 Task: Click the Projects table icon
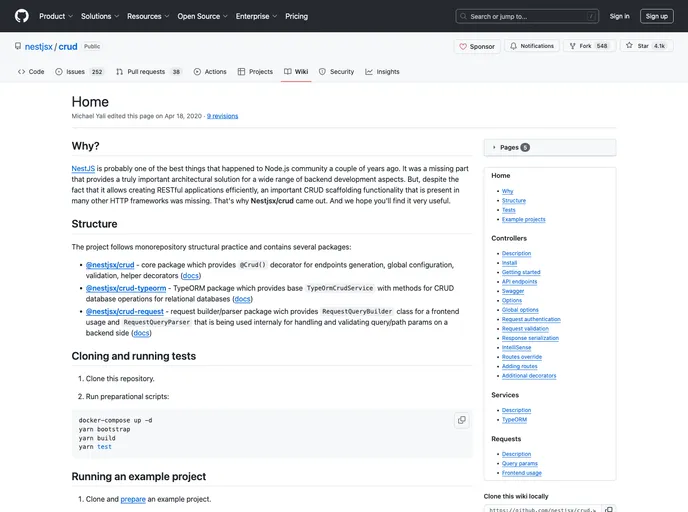pyautogui.click(x=241, y=72)
